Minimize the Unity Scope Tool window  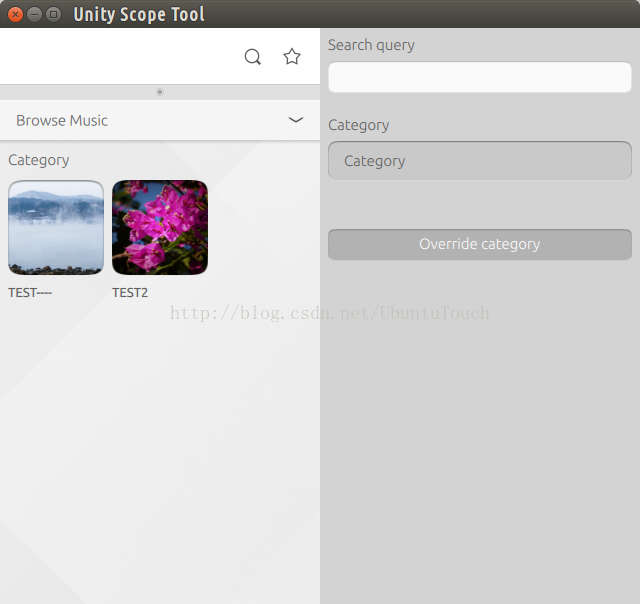pyautogui.click(x=34, y=15)
